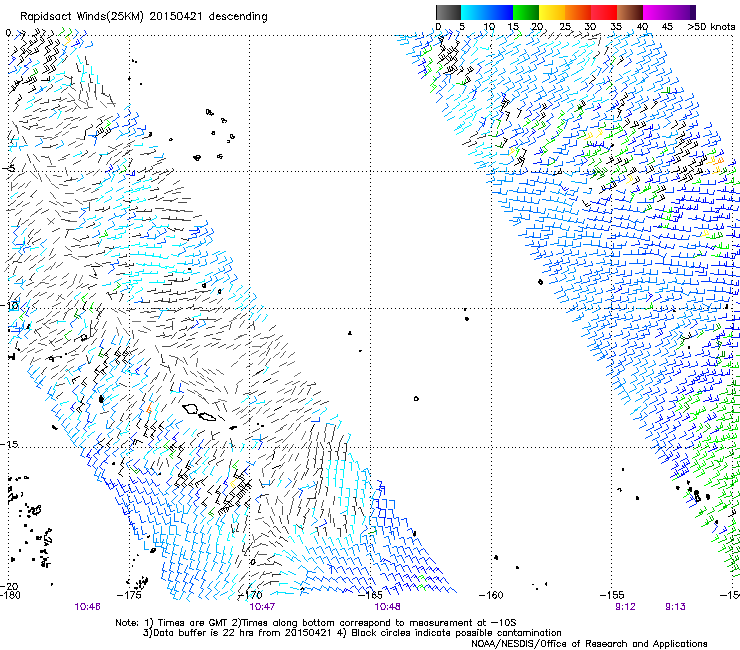Click the '-180' longitude axis label
The image size is (740, 650).
tap(11, 595)
